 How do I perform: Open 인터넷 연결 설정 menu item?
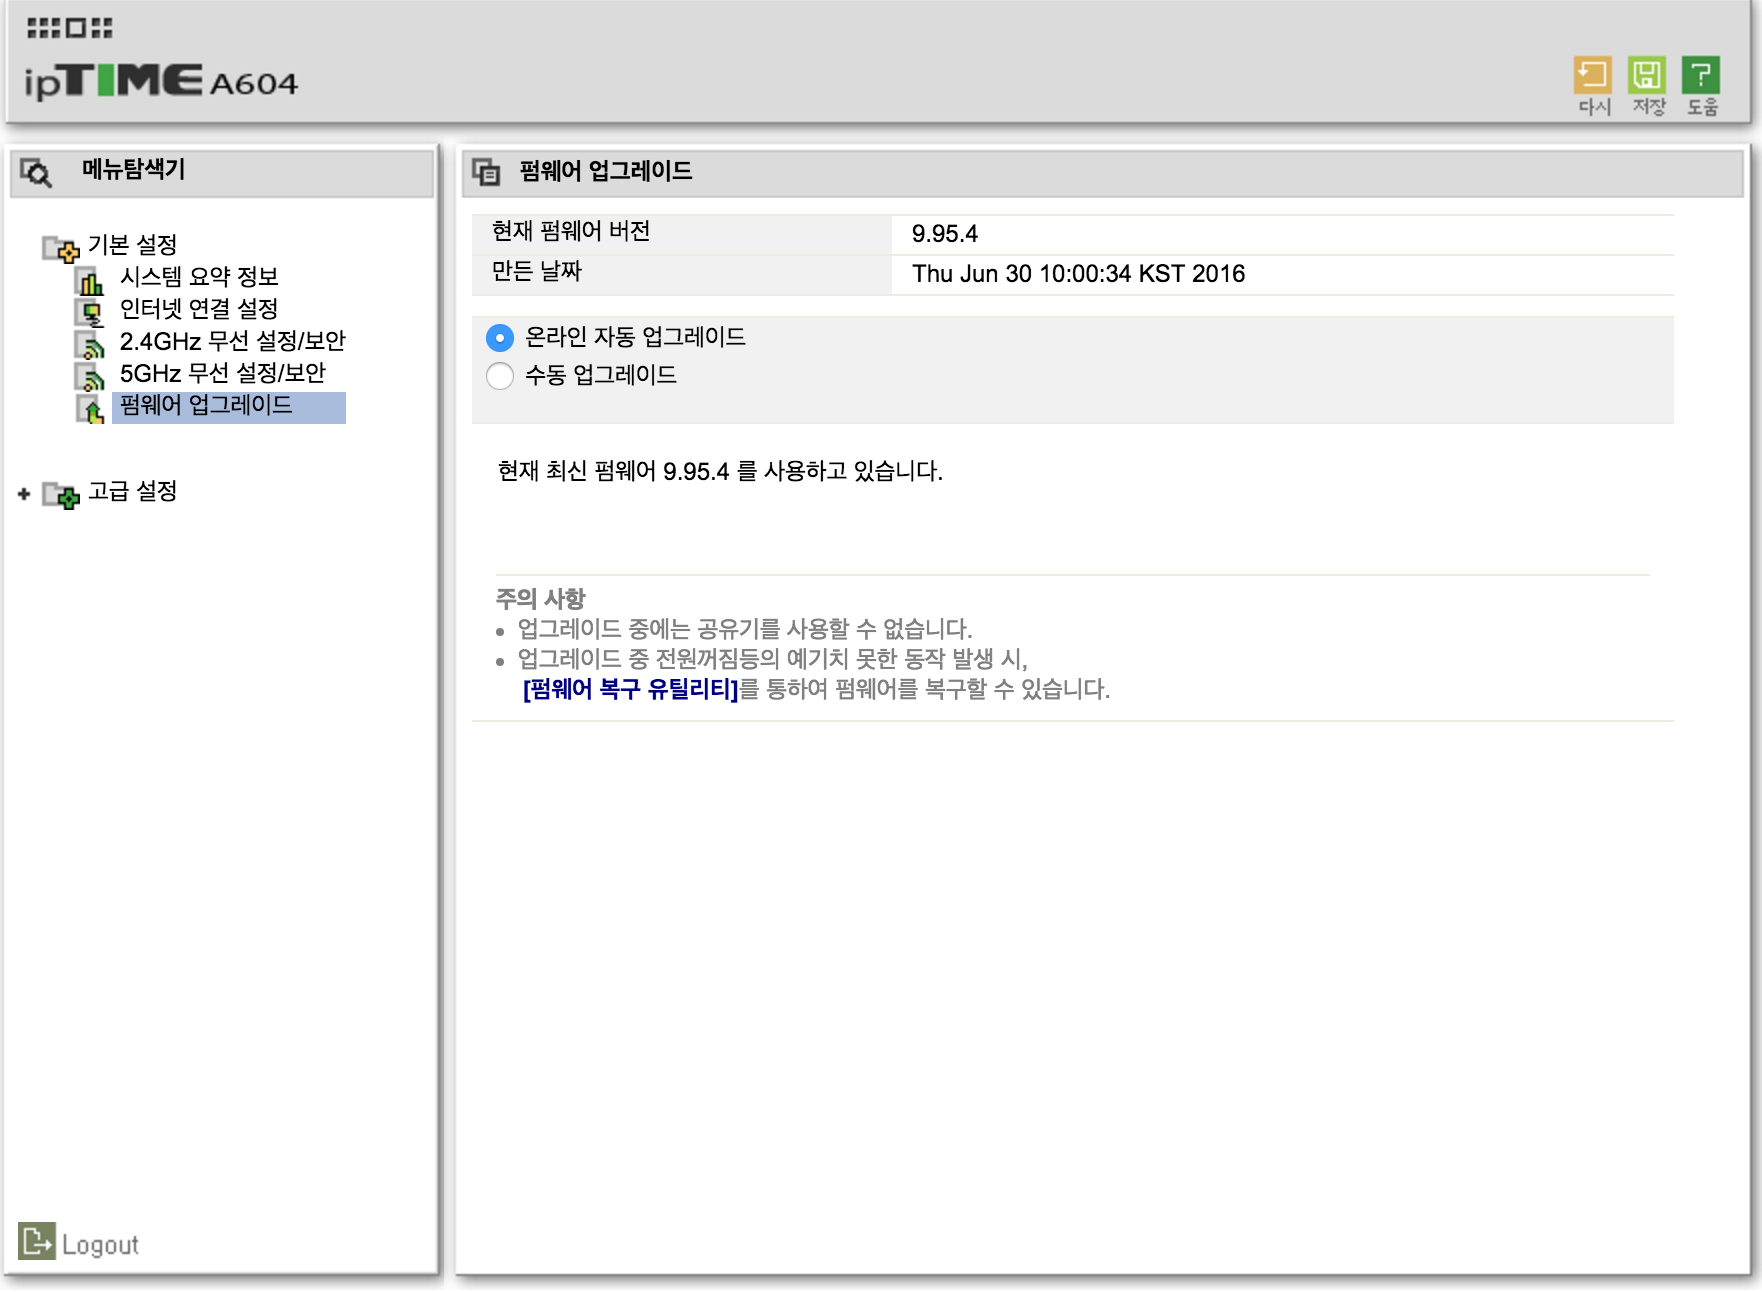pos(199,309)
